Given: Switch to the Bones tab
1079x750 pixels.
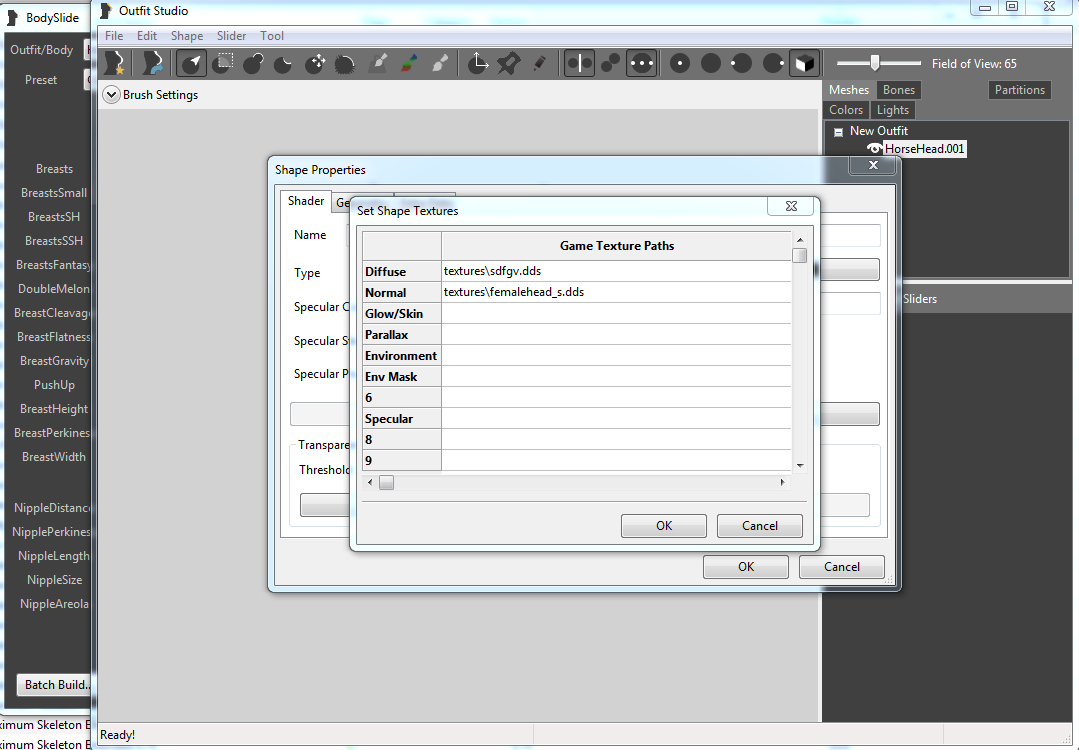Looking at the screenshot, I should click(899, 90).
